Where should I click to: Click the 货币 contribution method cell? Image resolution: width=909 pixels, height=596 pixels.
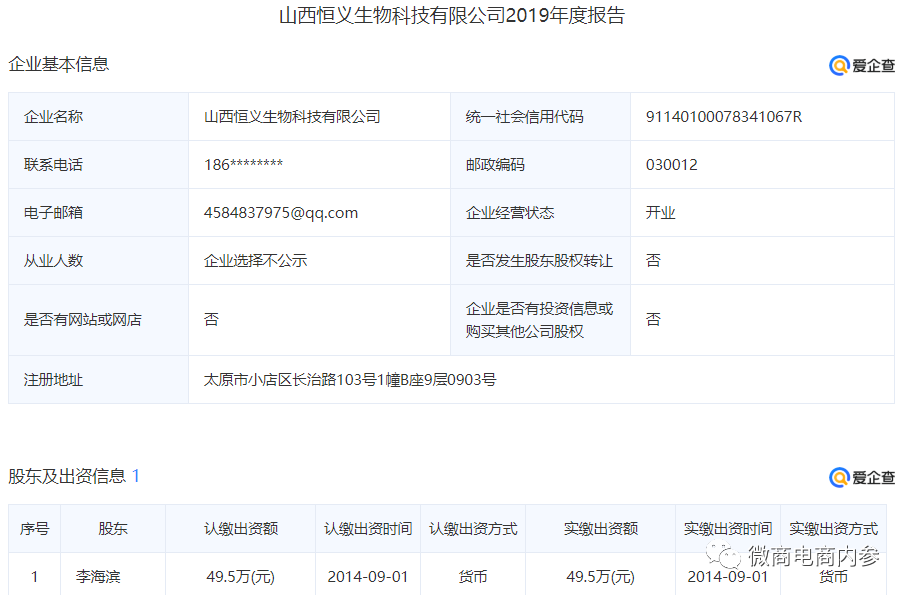click(475, 574)
